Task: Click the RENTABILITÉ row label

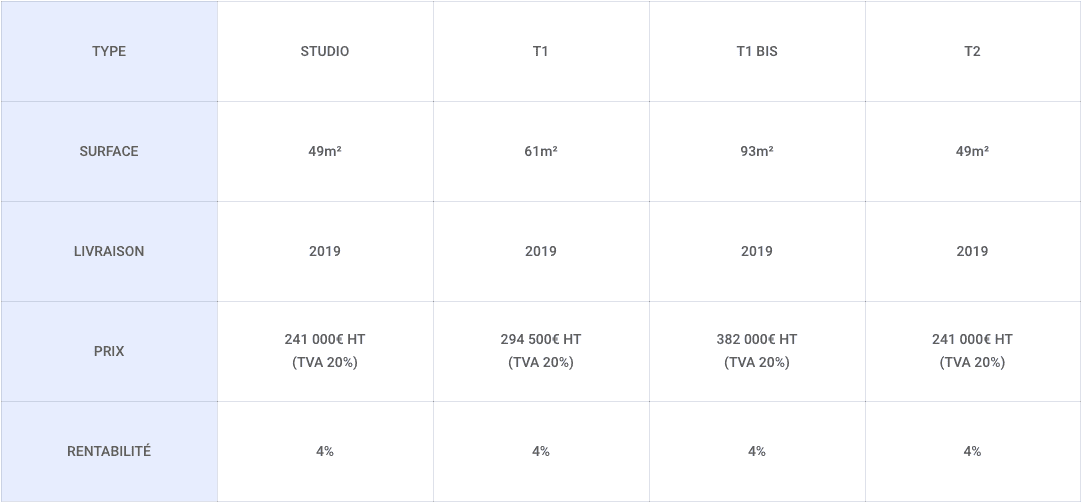Action: click(x=109, y=451)
